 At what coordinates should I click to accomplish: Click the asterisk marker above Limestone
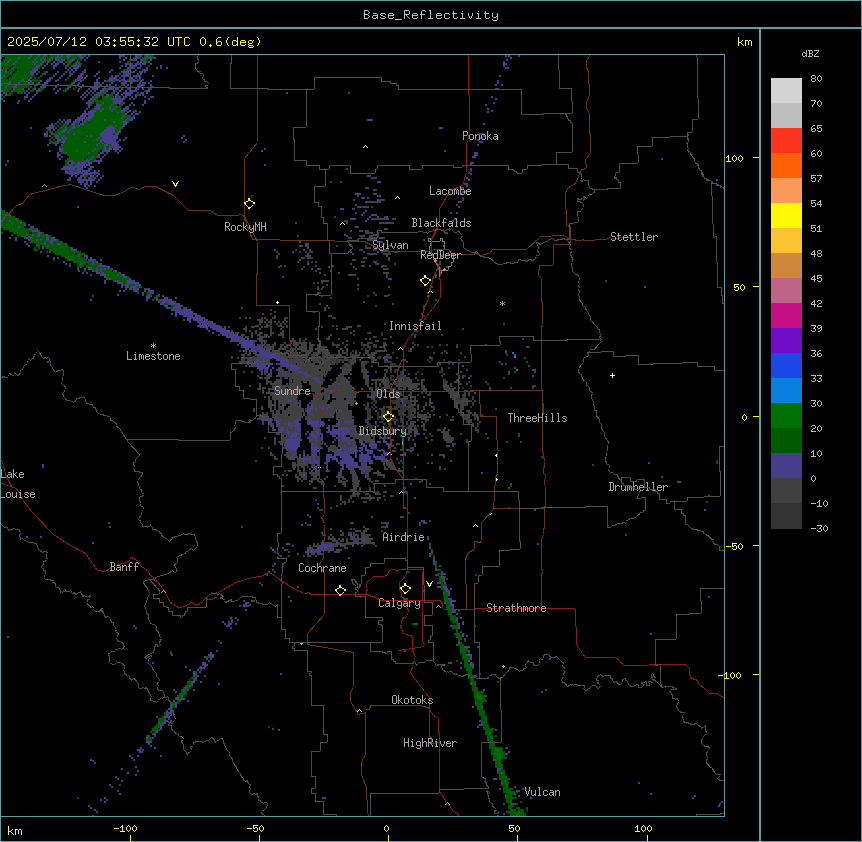[153, 346]
